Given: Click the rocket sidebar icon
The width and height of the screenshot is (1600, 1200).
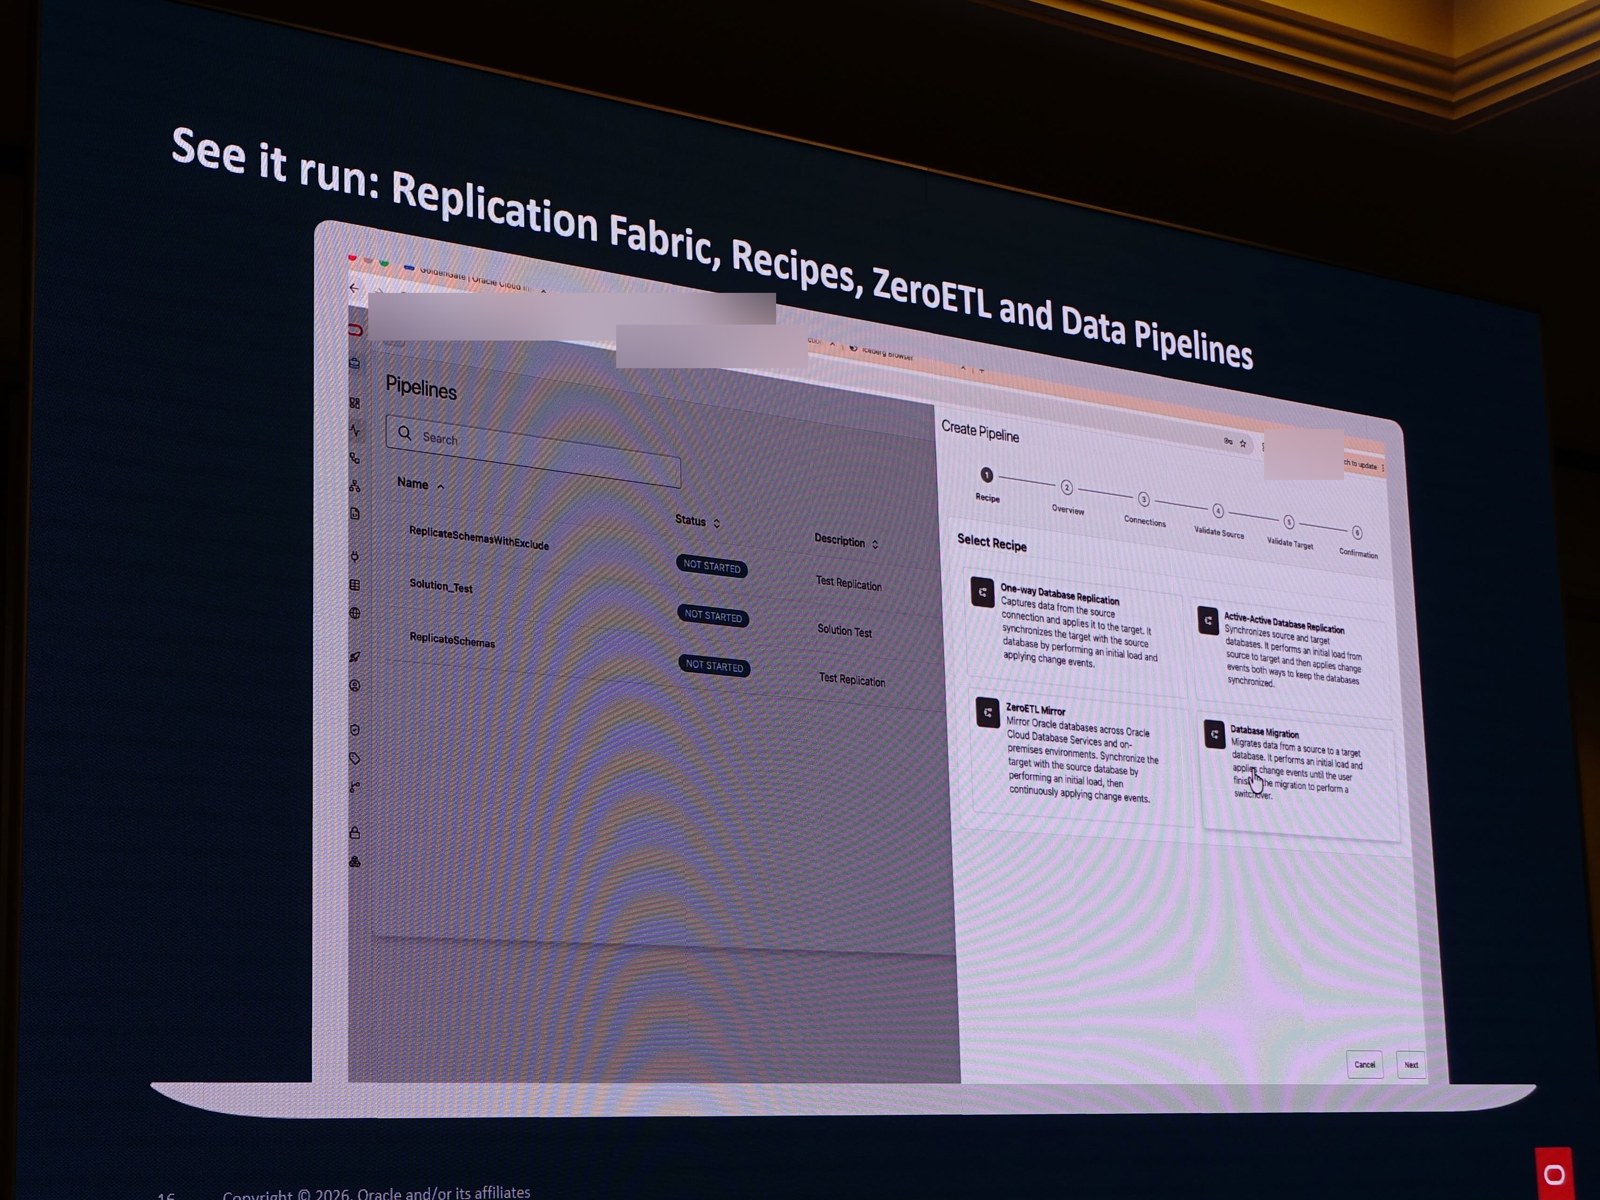Looking at the screenshot, I should click(354, 657).
